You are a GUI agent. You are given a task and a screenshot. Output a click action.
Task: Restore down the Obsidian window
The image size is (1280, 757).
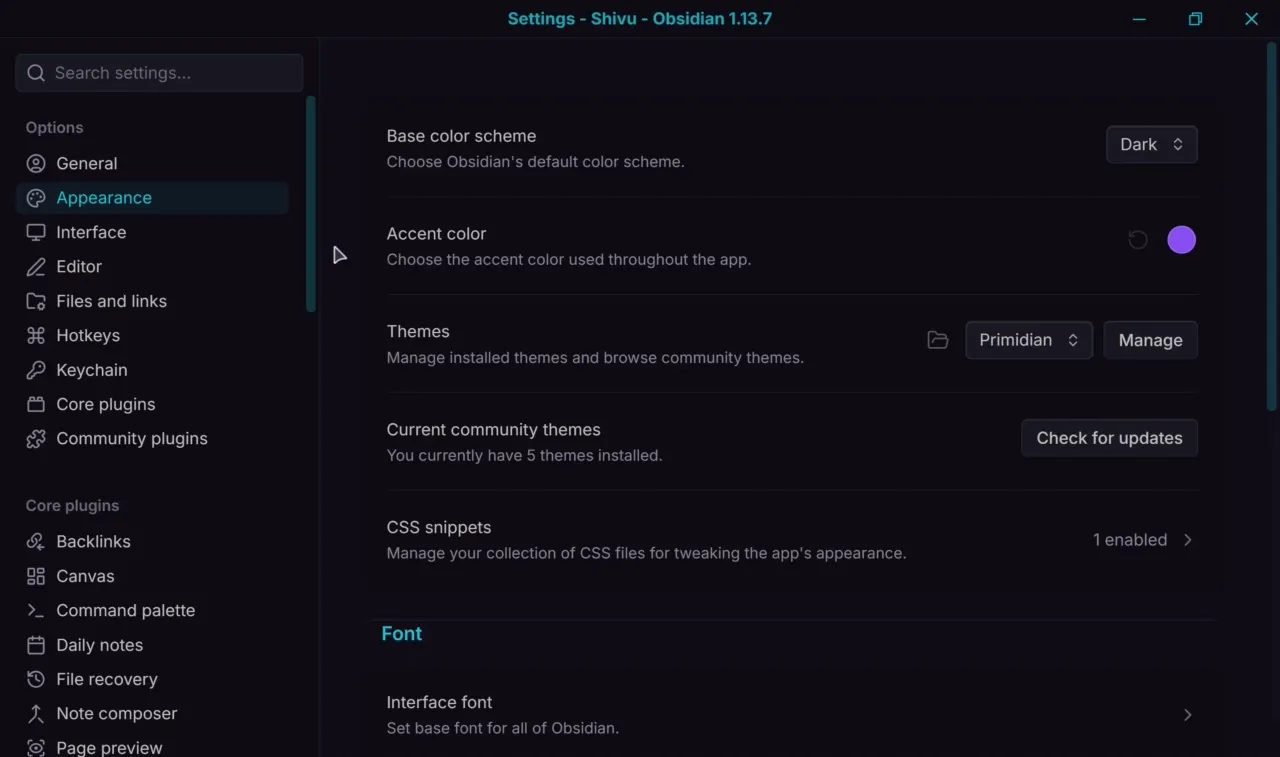pos(1195,19)
